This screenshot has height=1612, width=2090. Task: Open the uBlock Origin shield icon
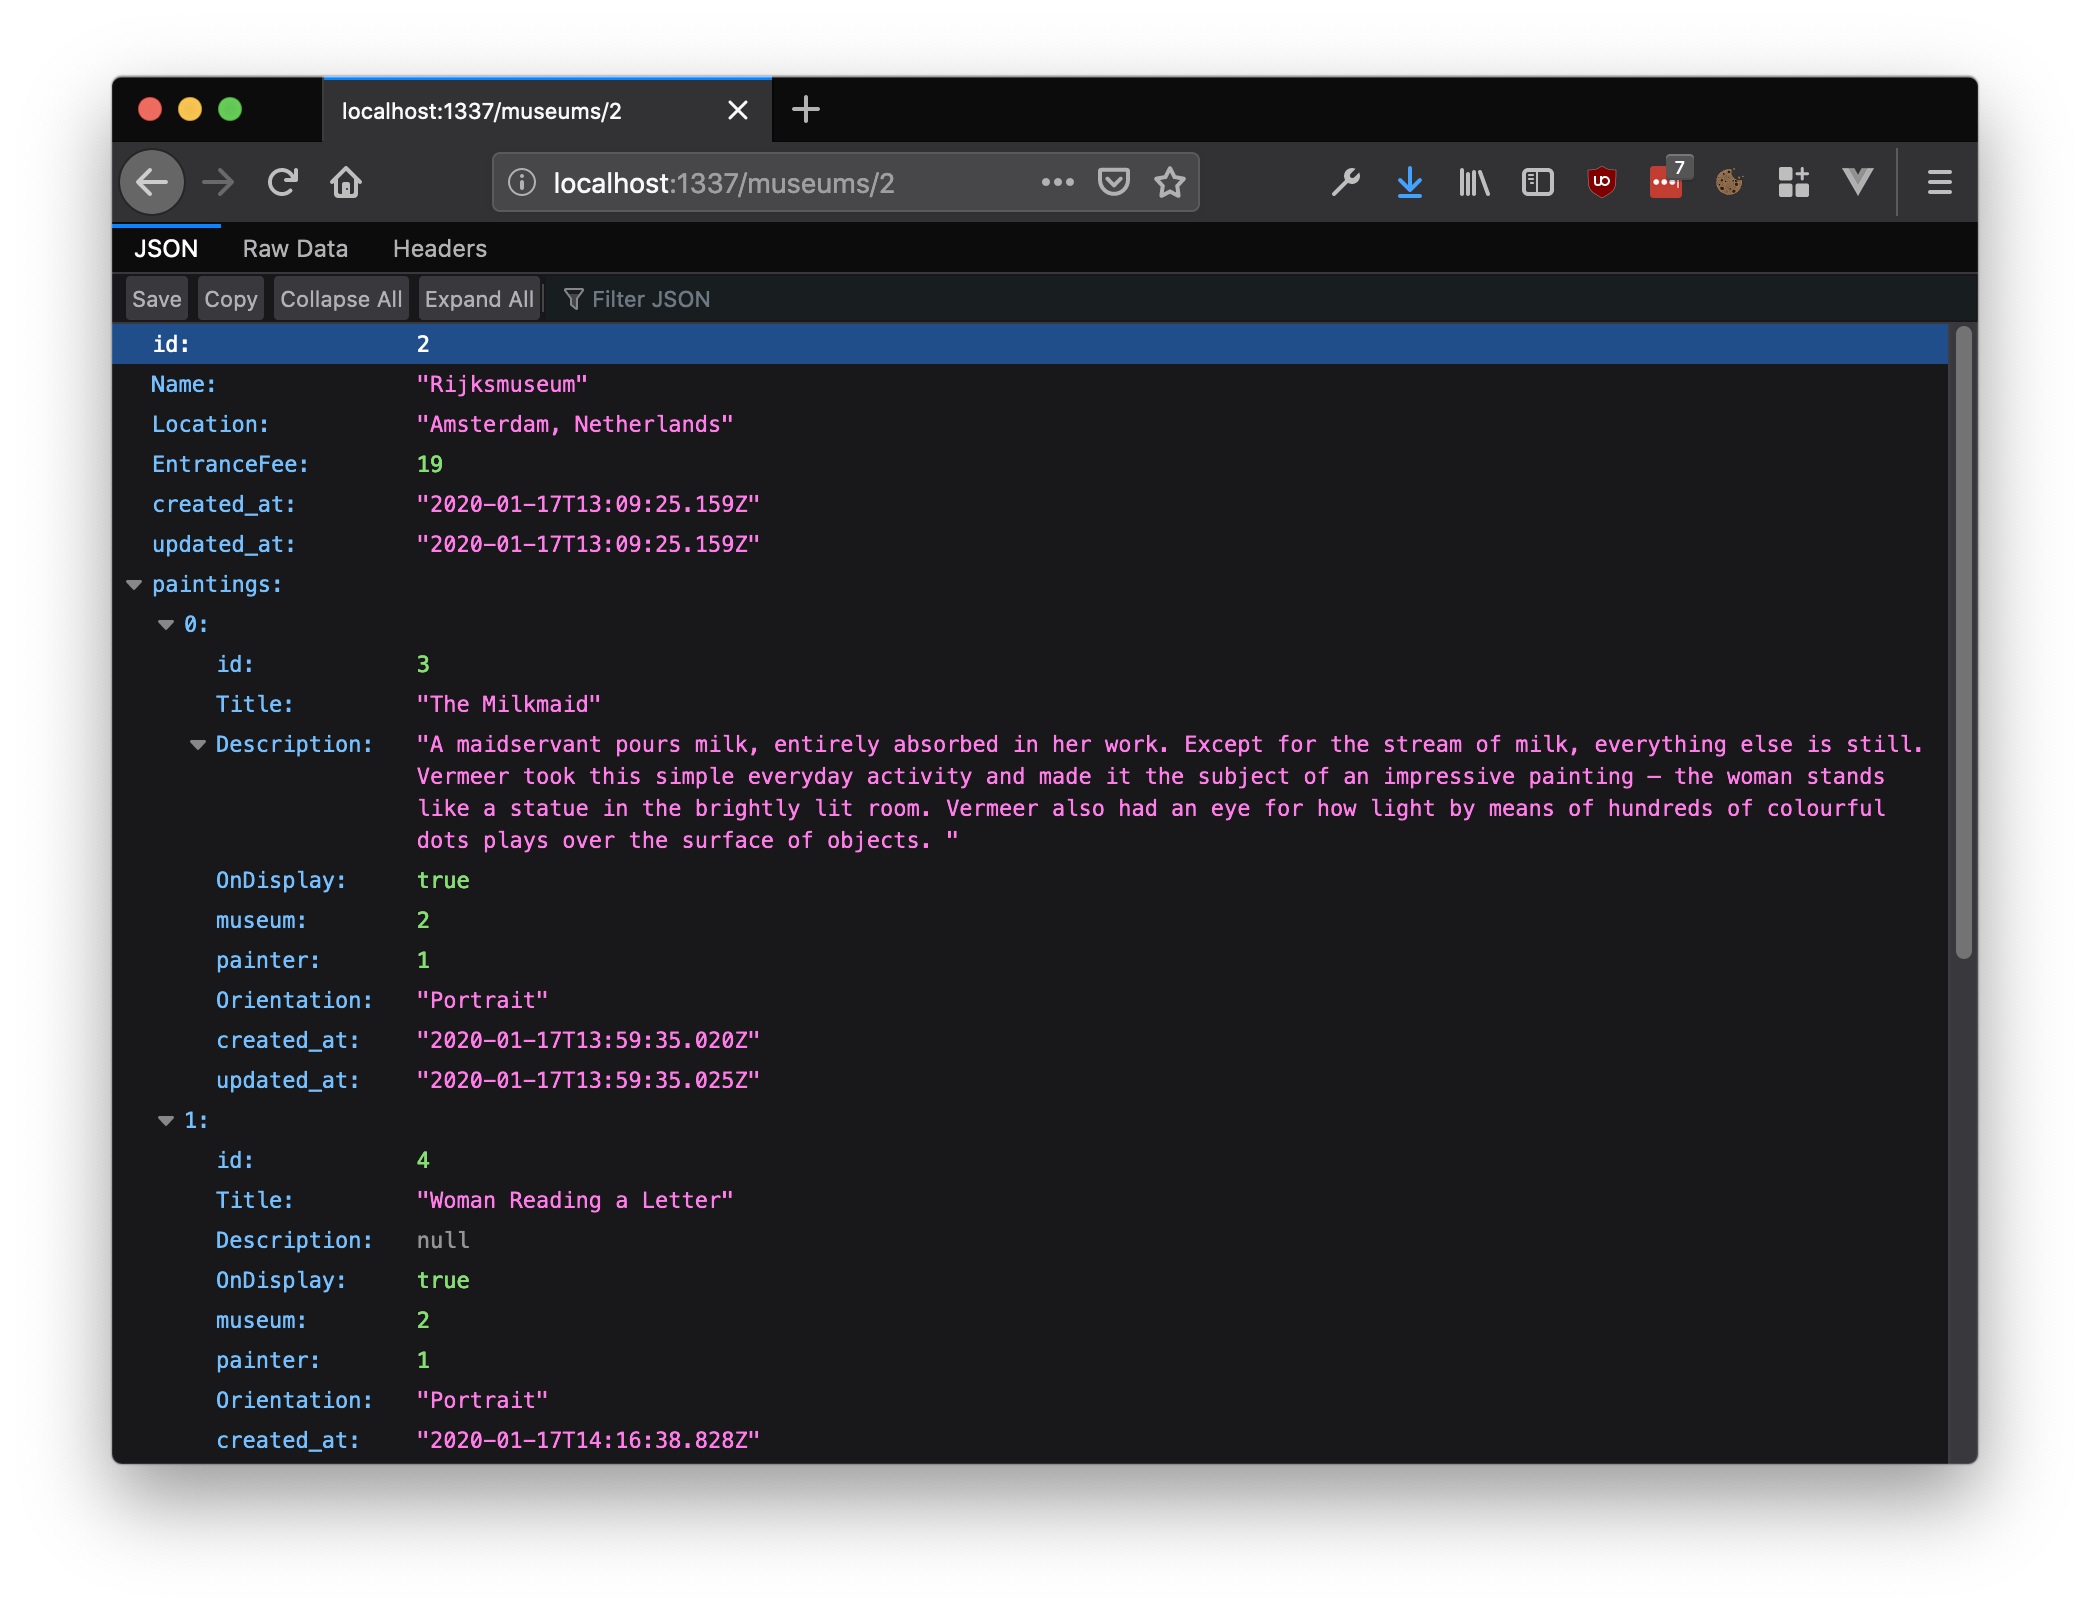tap(1601, 182)
